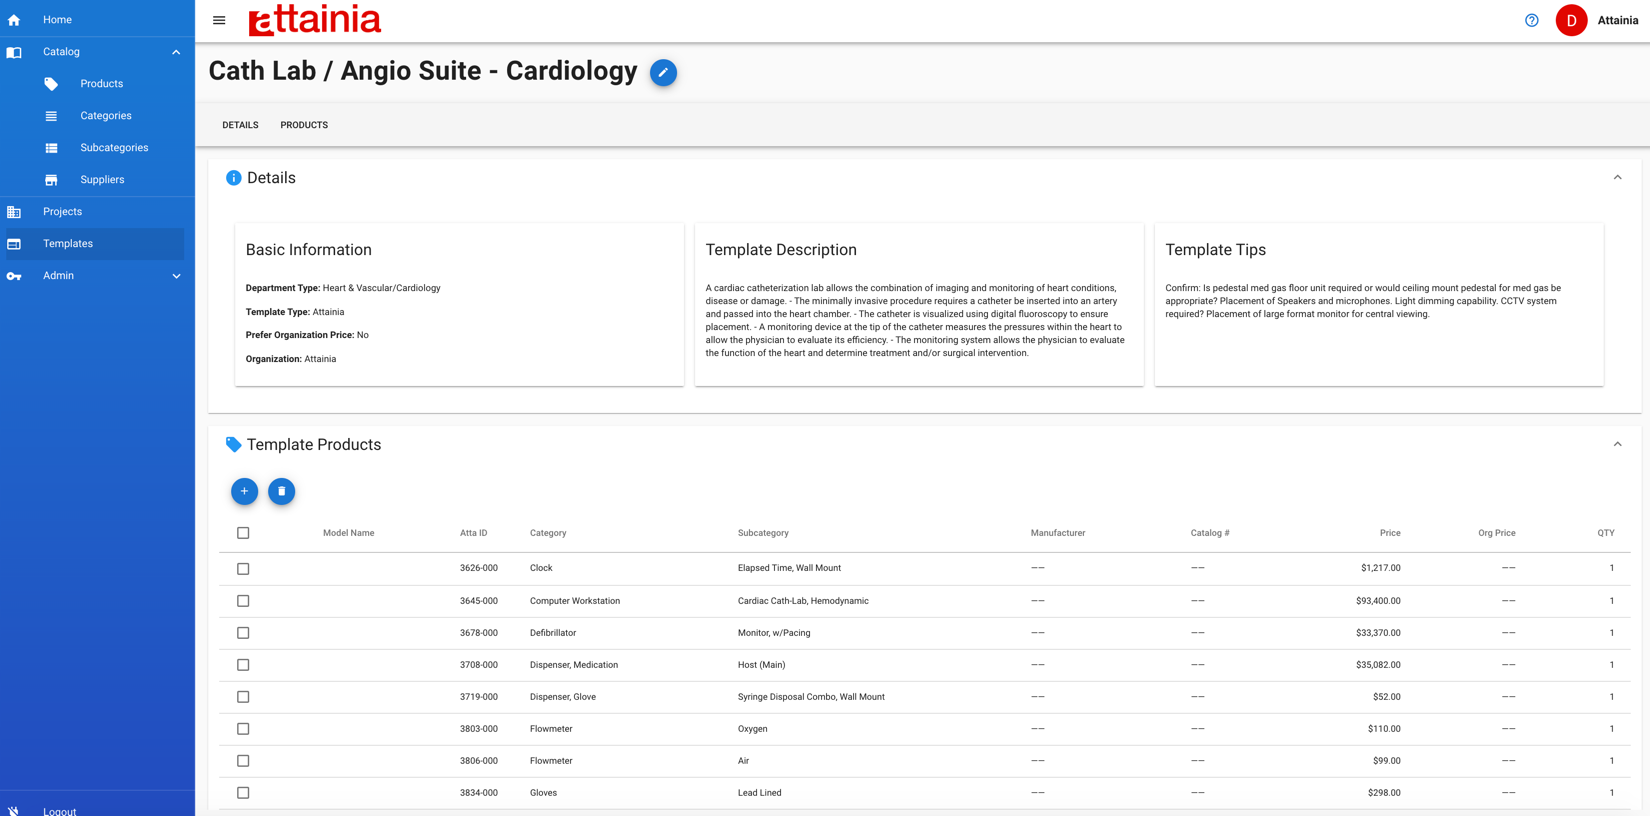Delete selected products with trash icon
The width and height of the screenshot is (1650, 816).
pyautogui.click(x=282, y=491)
